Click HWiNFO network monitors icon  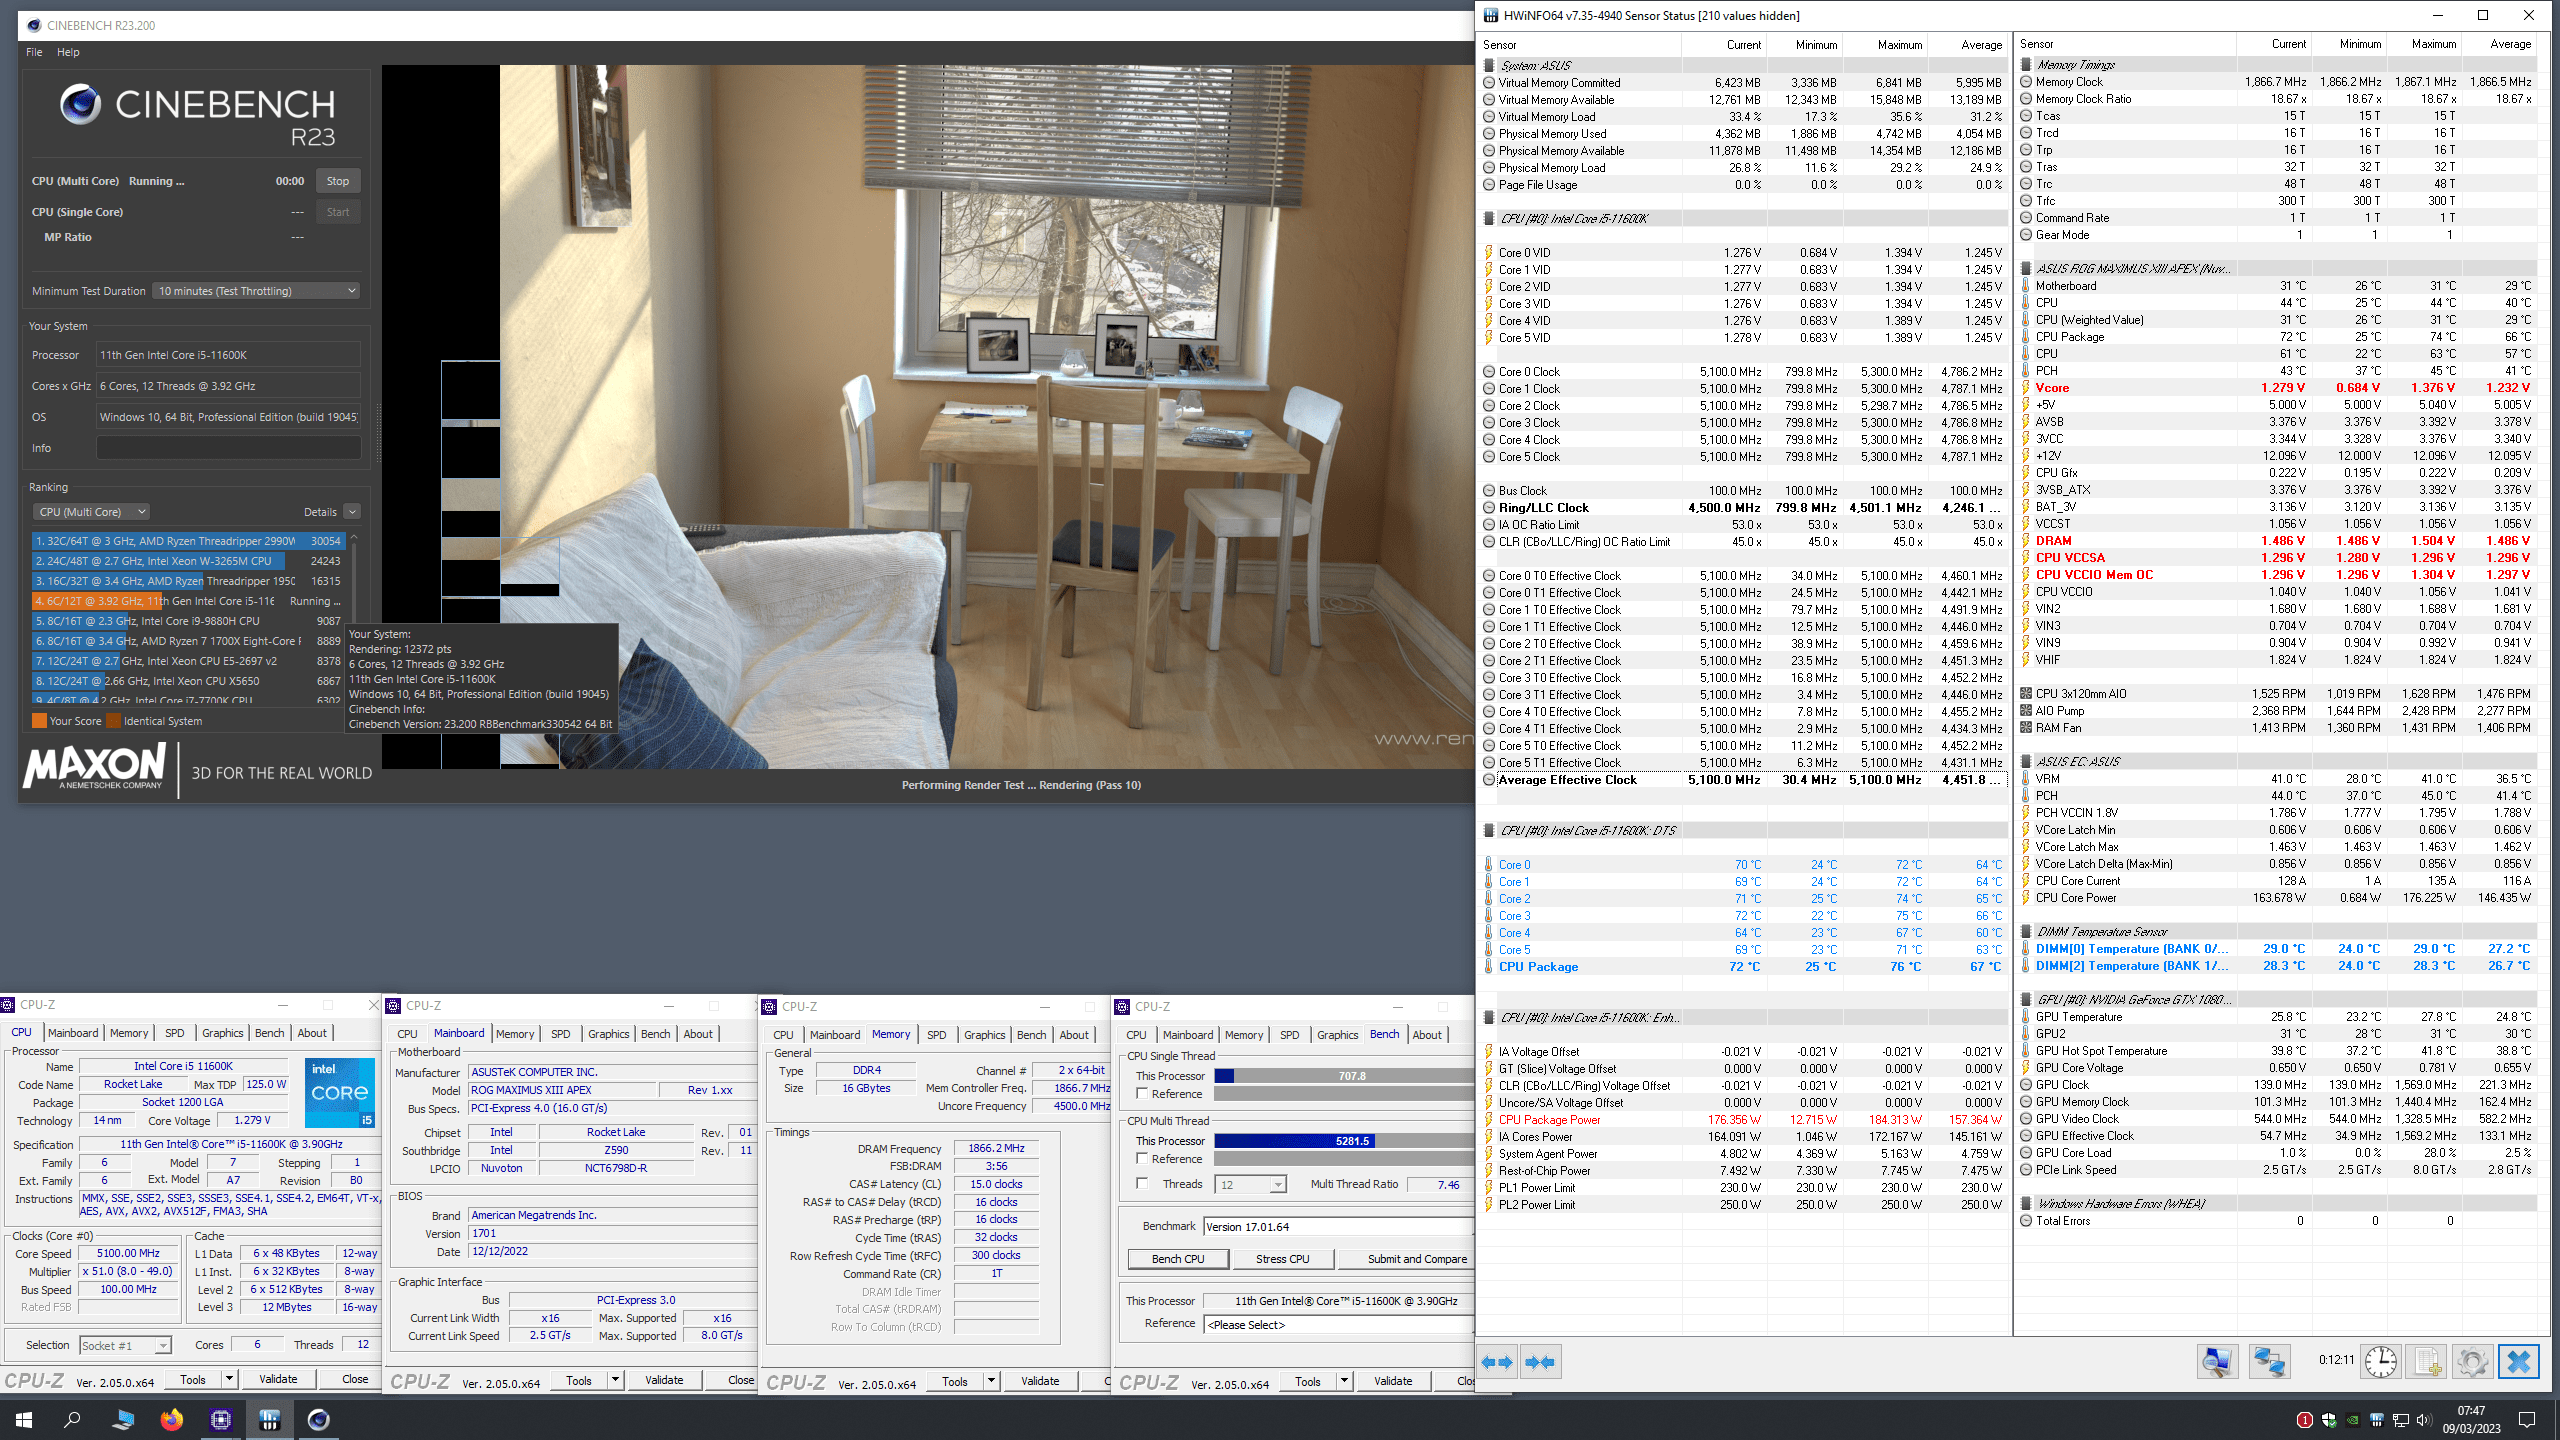2269,1361
